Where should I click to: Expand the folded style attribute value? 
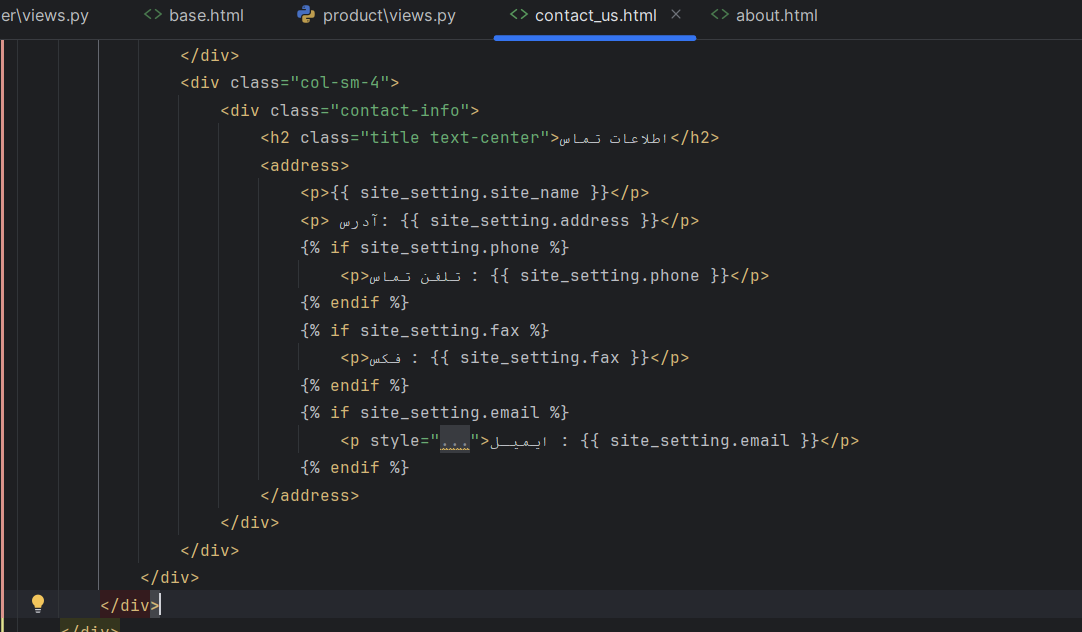pyautogui.click(x=455, y=441)
